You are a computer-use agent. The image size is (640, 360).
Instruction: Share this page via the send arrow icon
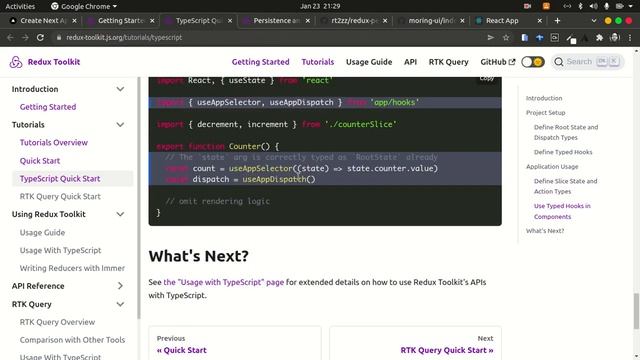click(x=491, y=38)
